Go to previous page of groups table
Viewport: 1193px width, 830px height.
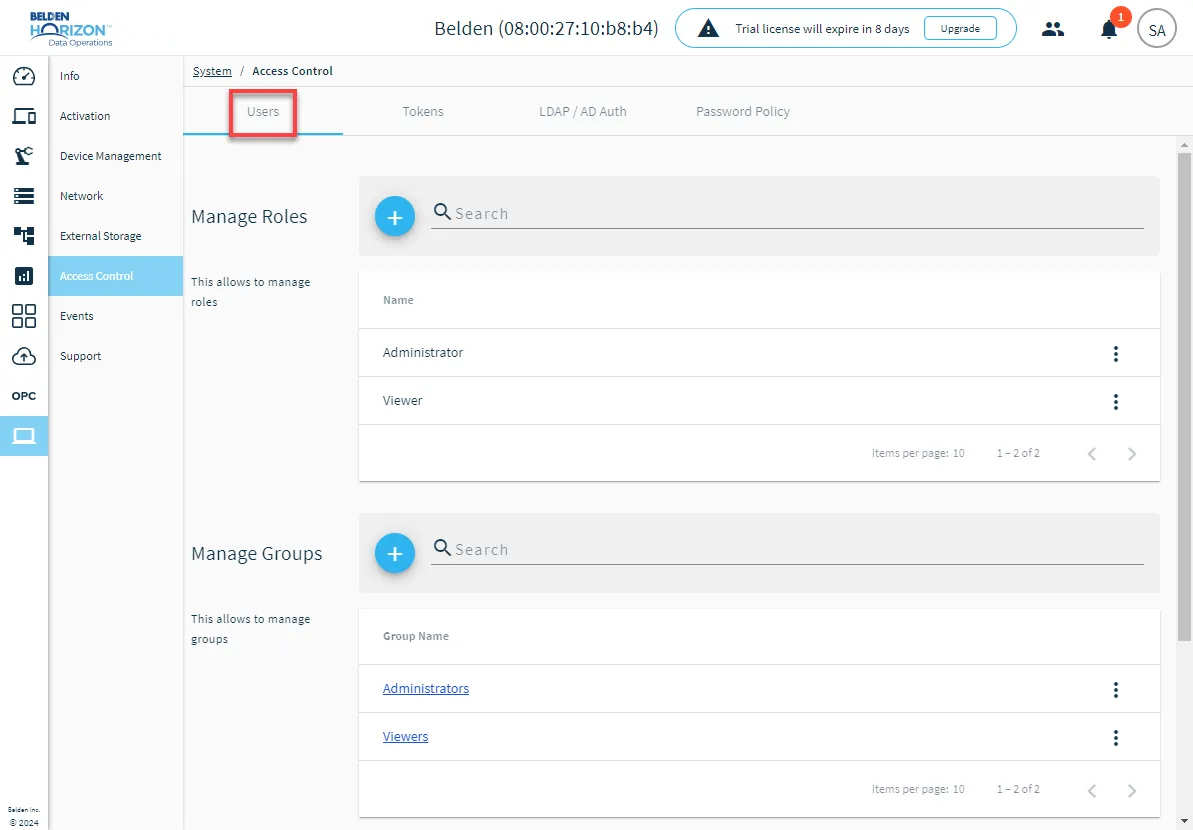click(x=1092, y=790)
